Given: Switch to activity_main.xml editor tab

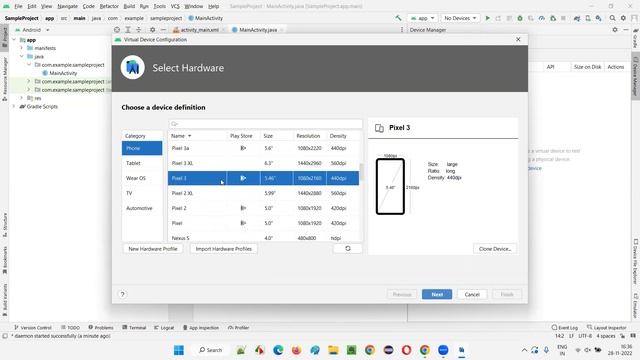Looking at the screenshot, I should pyautogui.click(x=200, y=30).
